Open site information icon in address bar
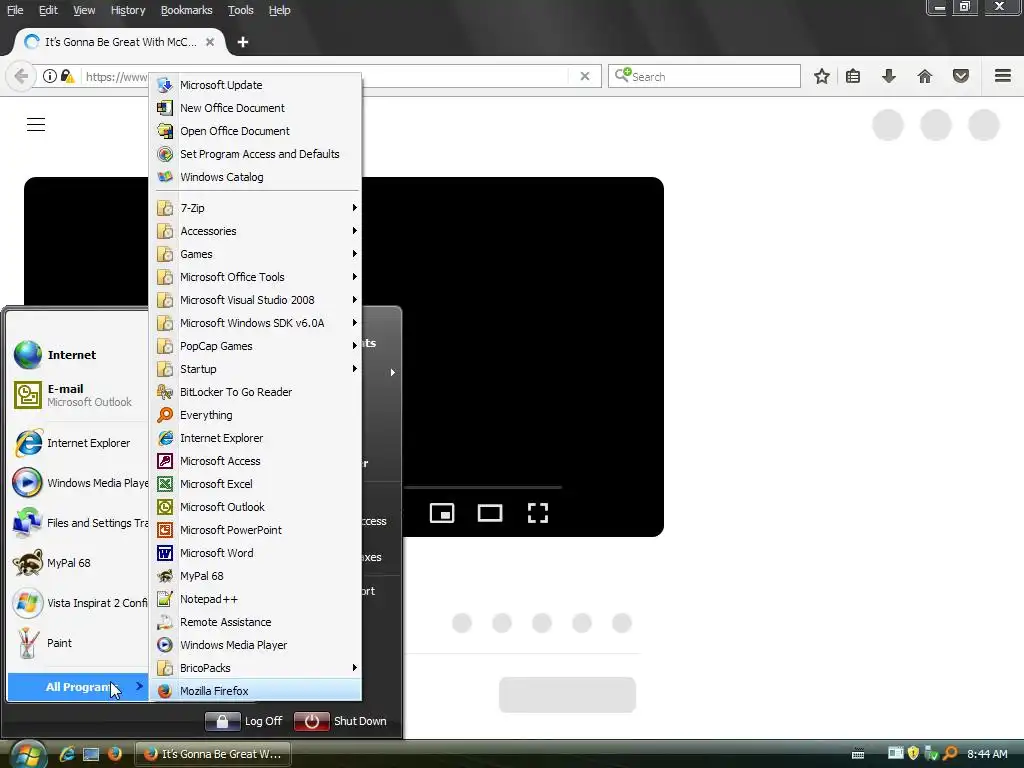The height and width of the screenshot is (768, 1024). tap(50, 76)
